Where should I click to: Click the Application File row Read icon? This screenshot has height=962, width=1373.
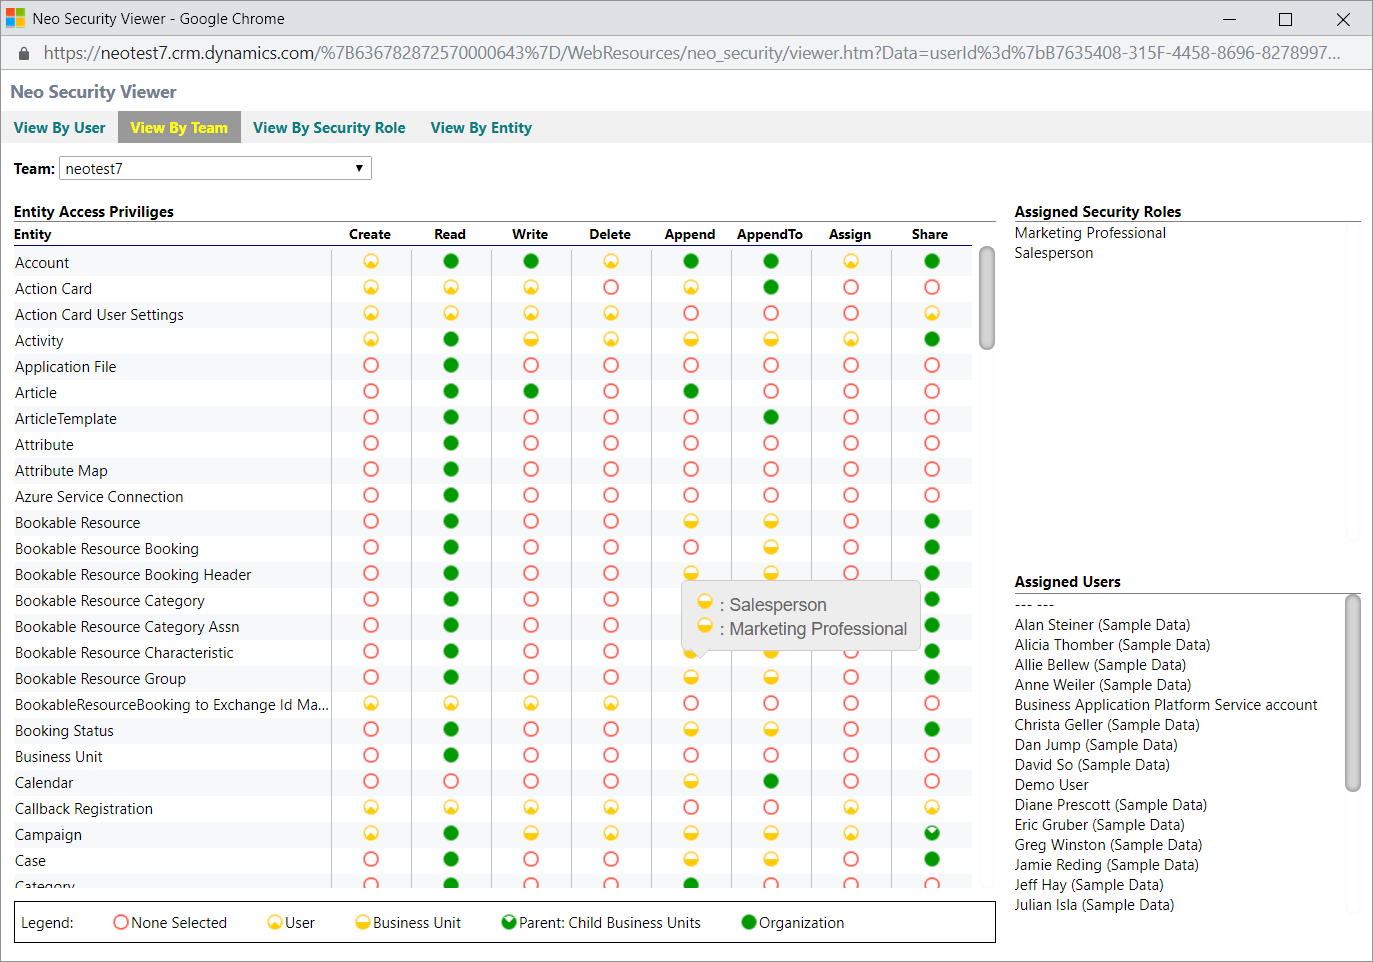point(451,365)
